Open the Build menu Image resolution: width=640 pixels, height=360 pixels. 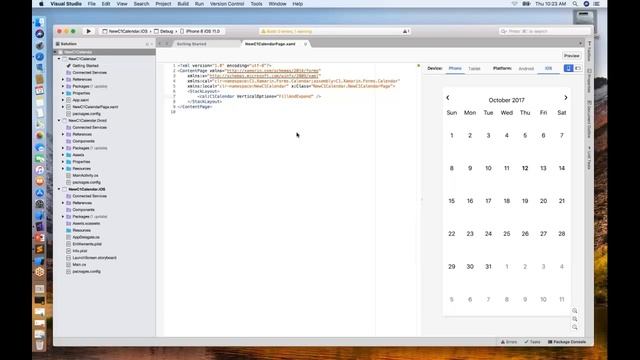point(183,4)
